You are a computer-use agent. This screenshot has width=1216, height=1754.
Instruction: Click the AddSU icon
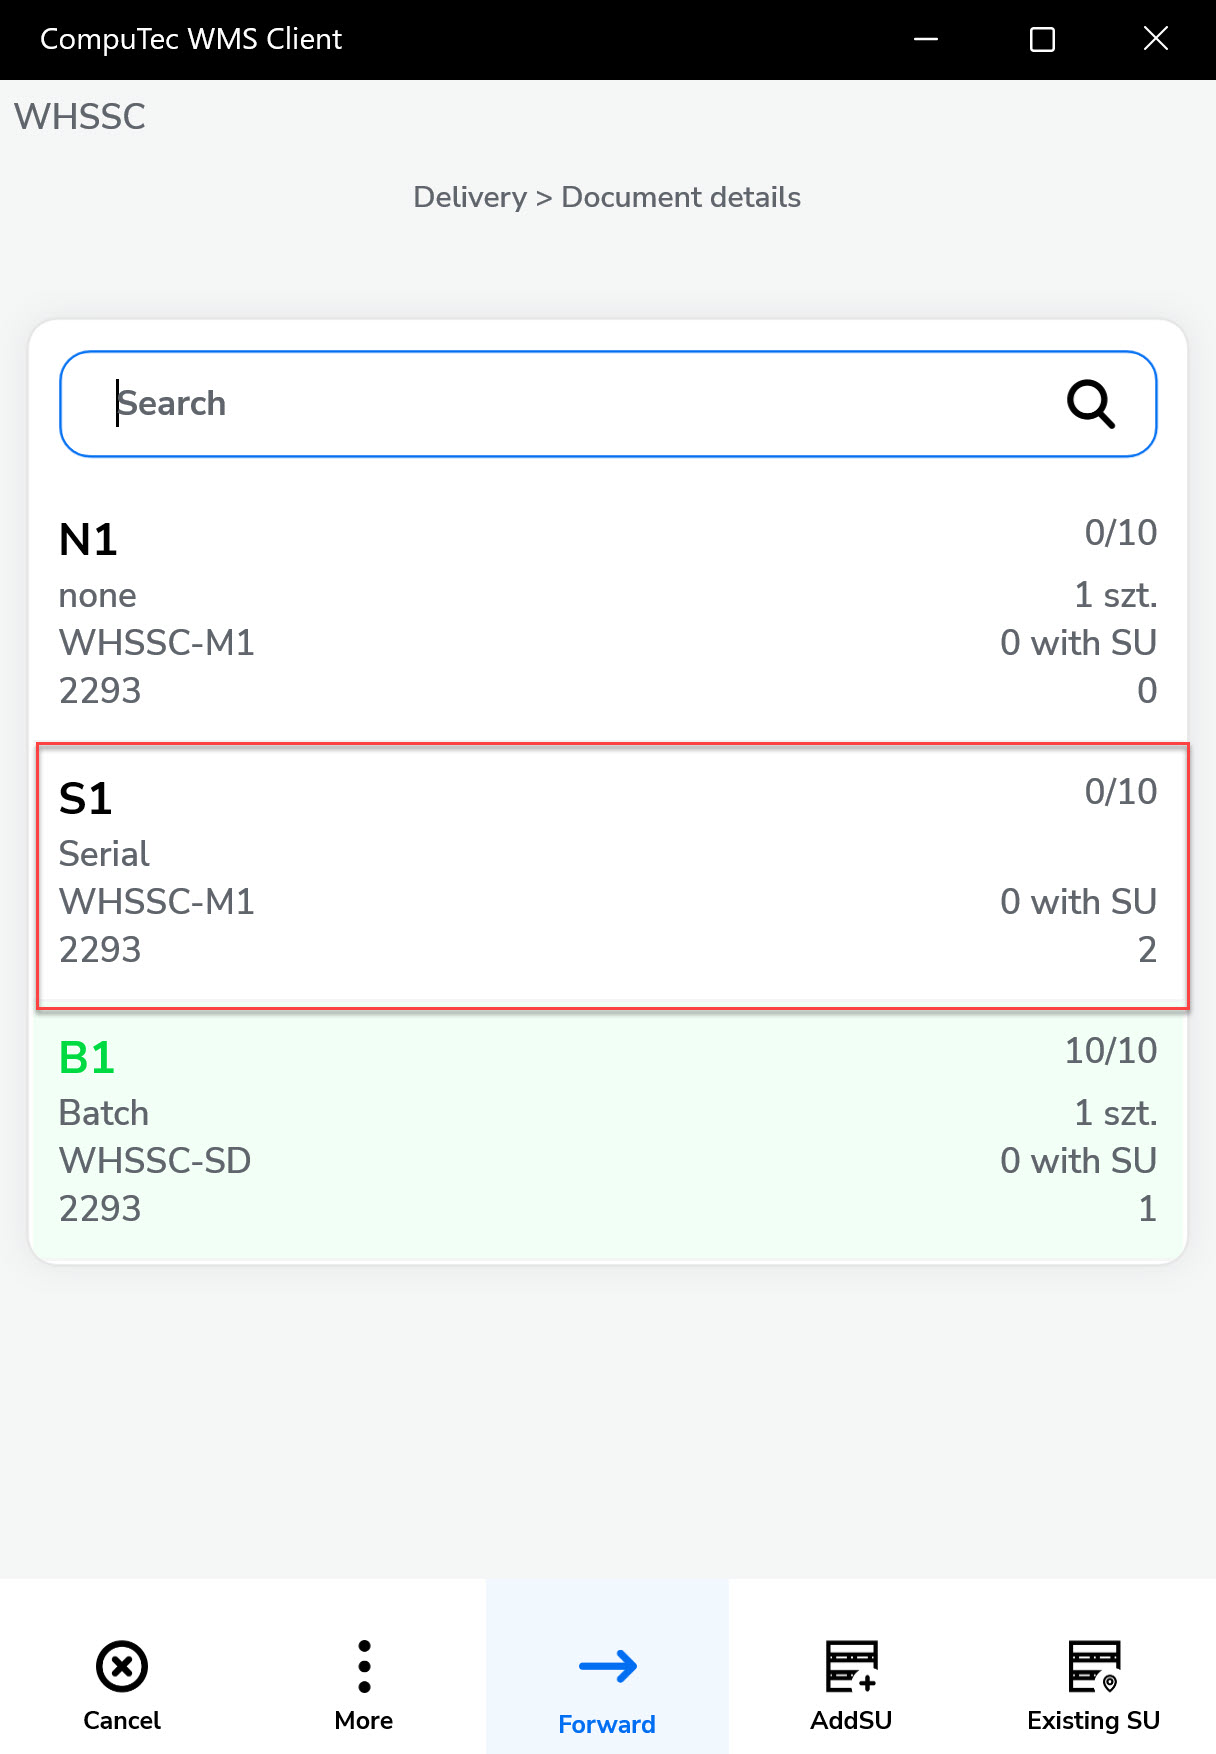pyautogui.click(x=851, y=1666)
